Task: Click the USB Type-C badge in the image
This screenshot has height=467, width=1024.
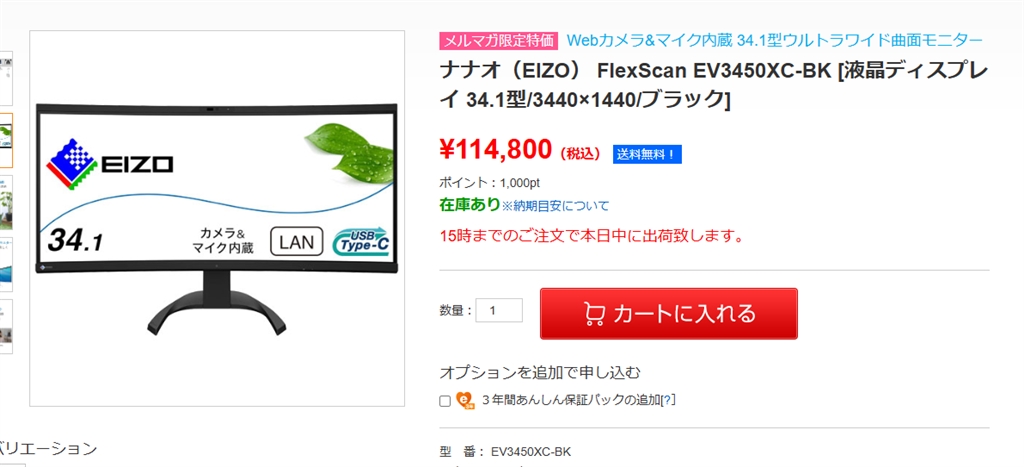Action: (360, 242)
